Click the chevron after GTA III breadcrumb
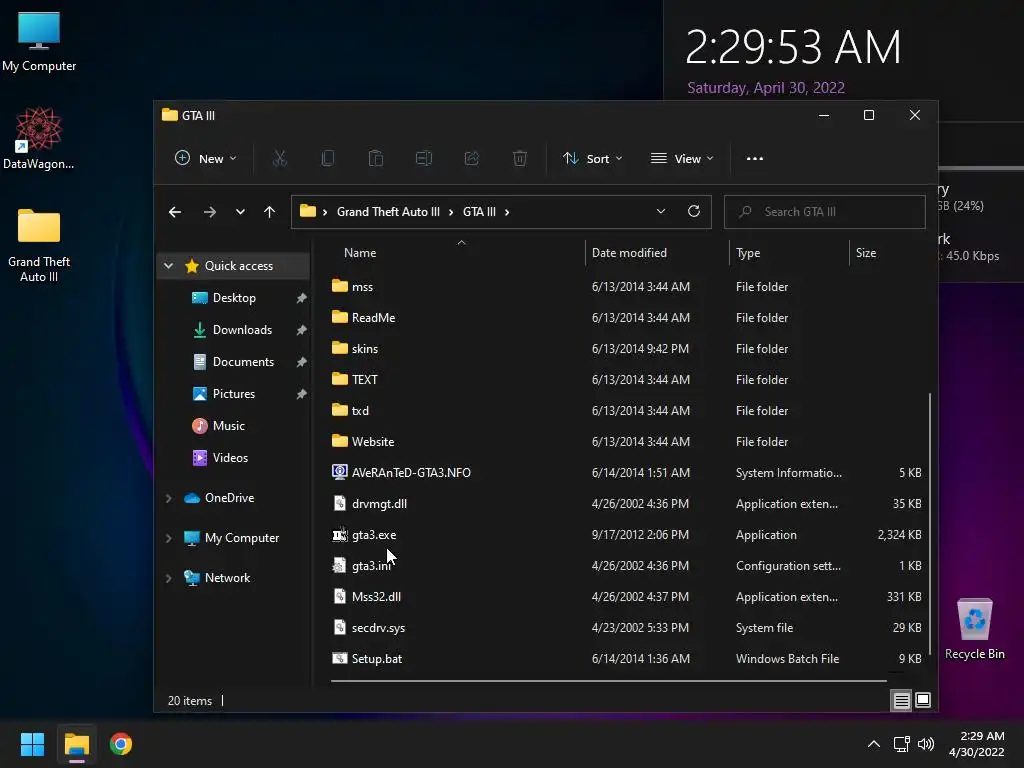 point(507,212)
